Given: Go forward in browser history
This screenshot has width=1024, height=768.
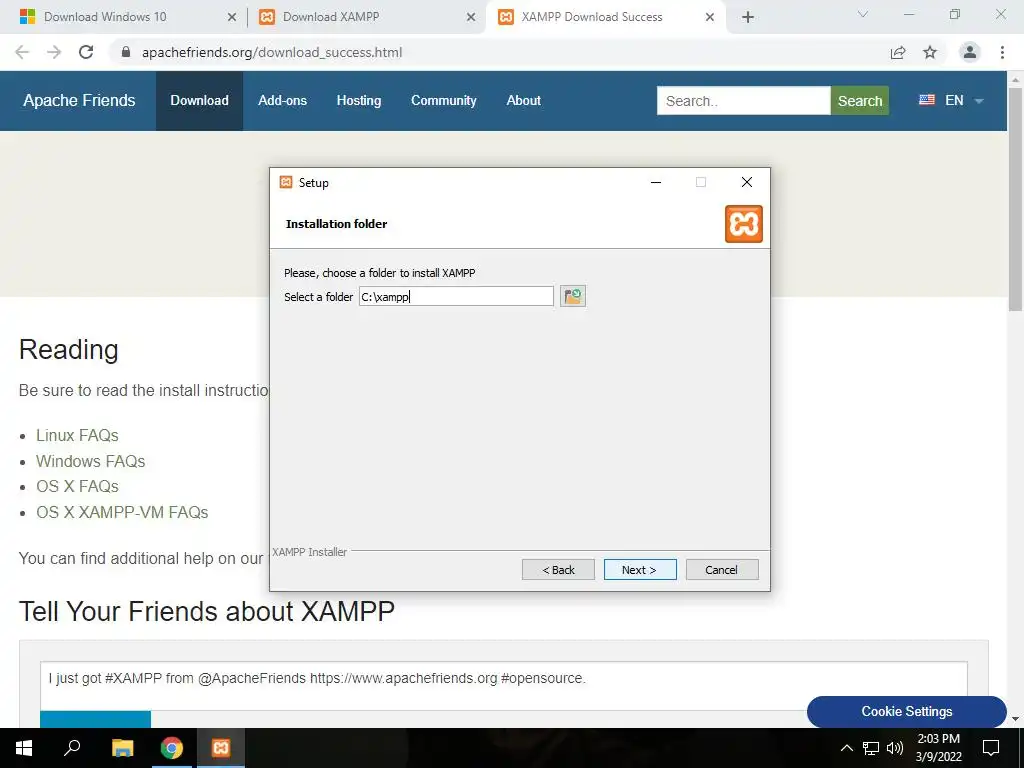Looking at the screenshot, I should 54,52.
